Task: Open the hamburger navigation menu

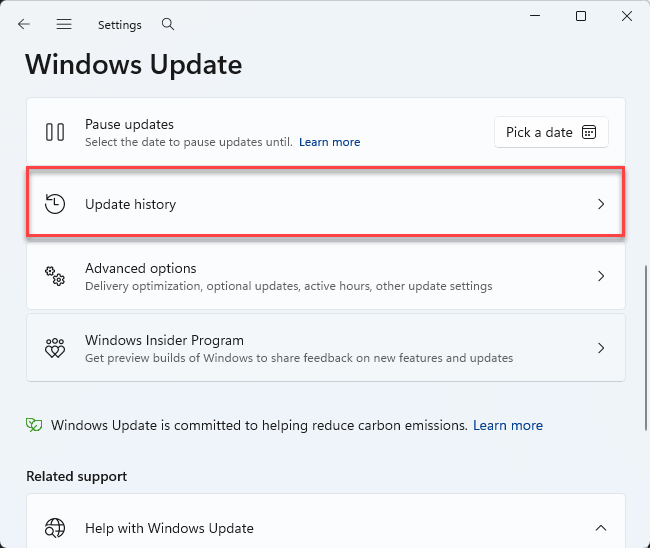Action: pos(64,24)
